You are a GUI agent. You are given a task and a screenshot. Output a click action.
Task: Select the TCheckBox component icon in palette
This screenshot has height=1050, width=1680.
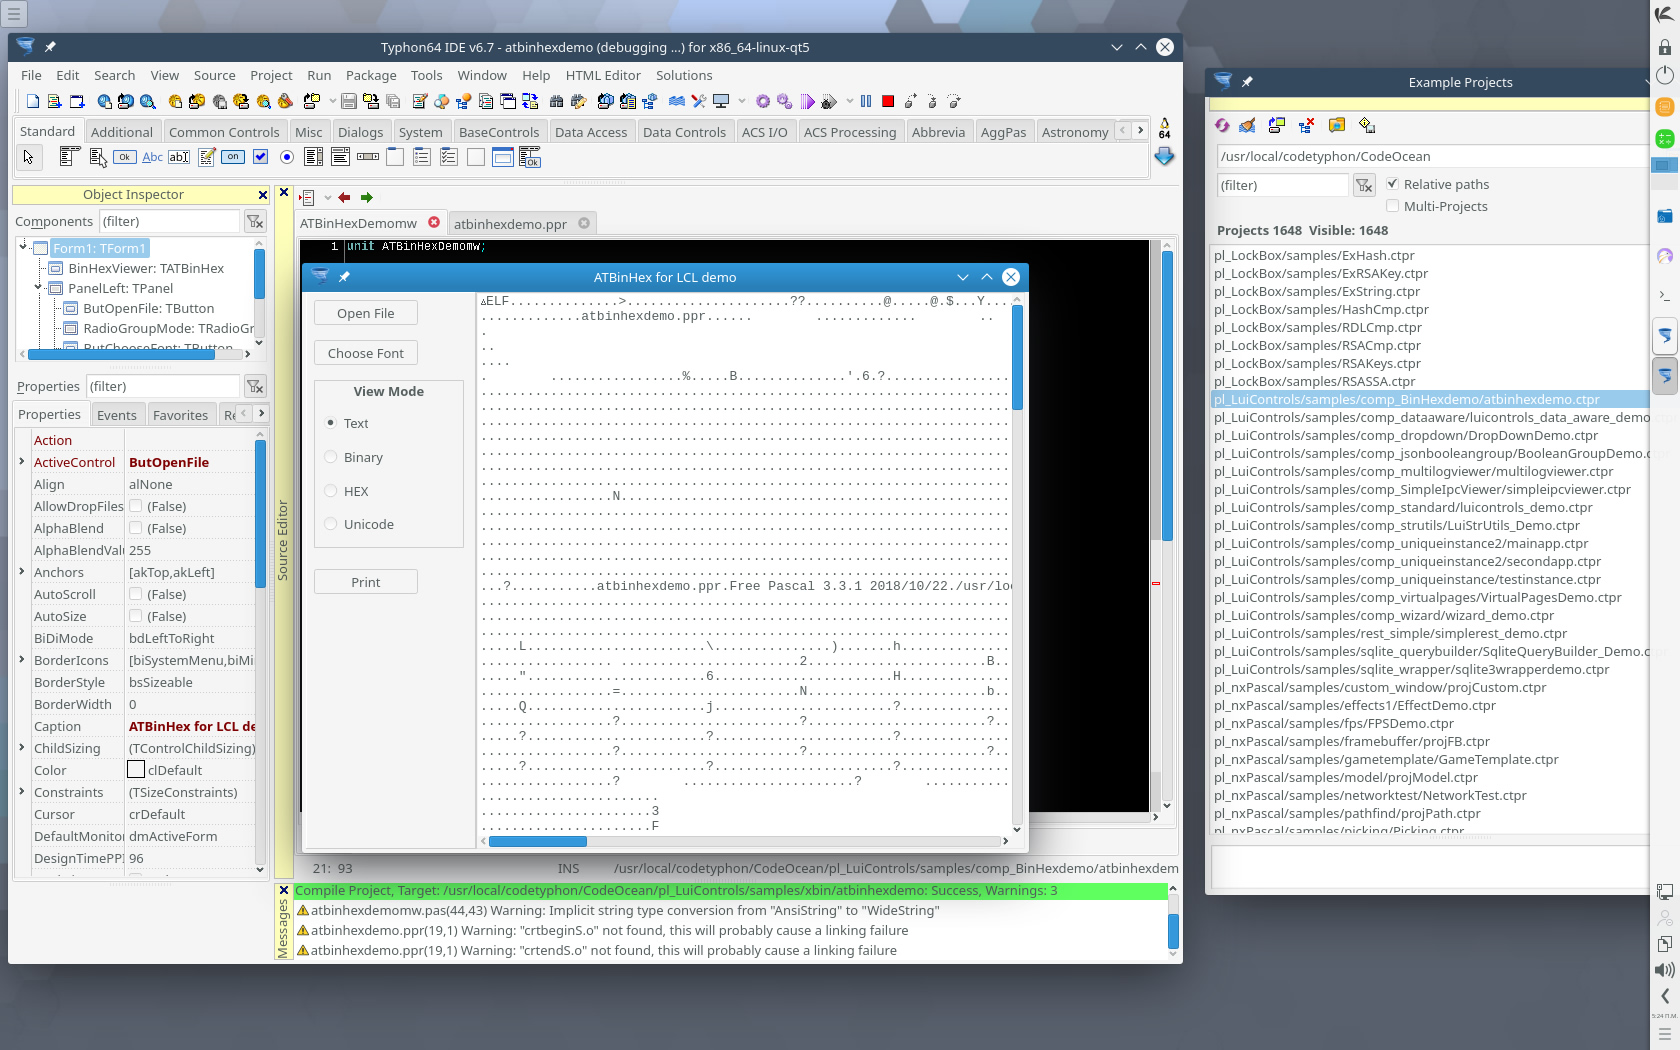pos(260,157)
